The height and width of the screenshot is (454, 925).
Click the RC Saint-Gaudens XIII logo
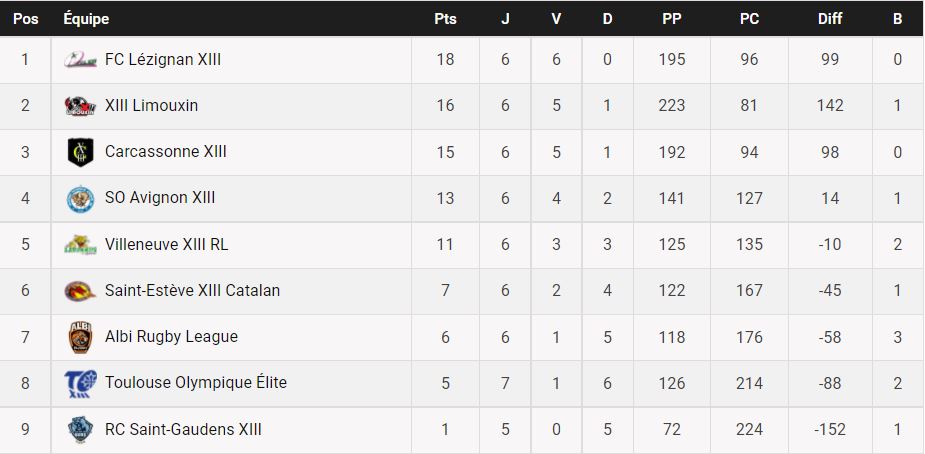click(x=80, y=429)
